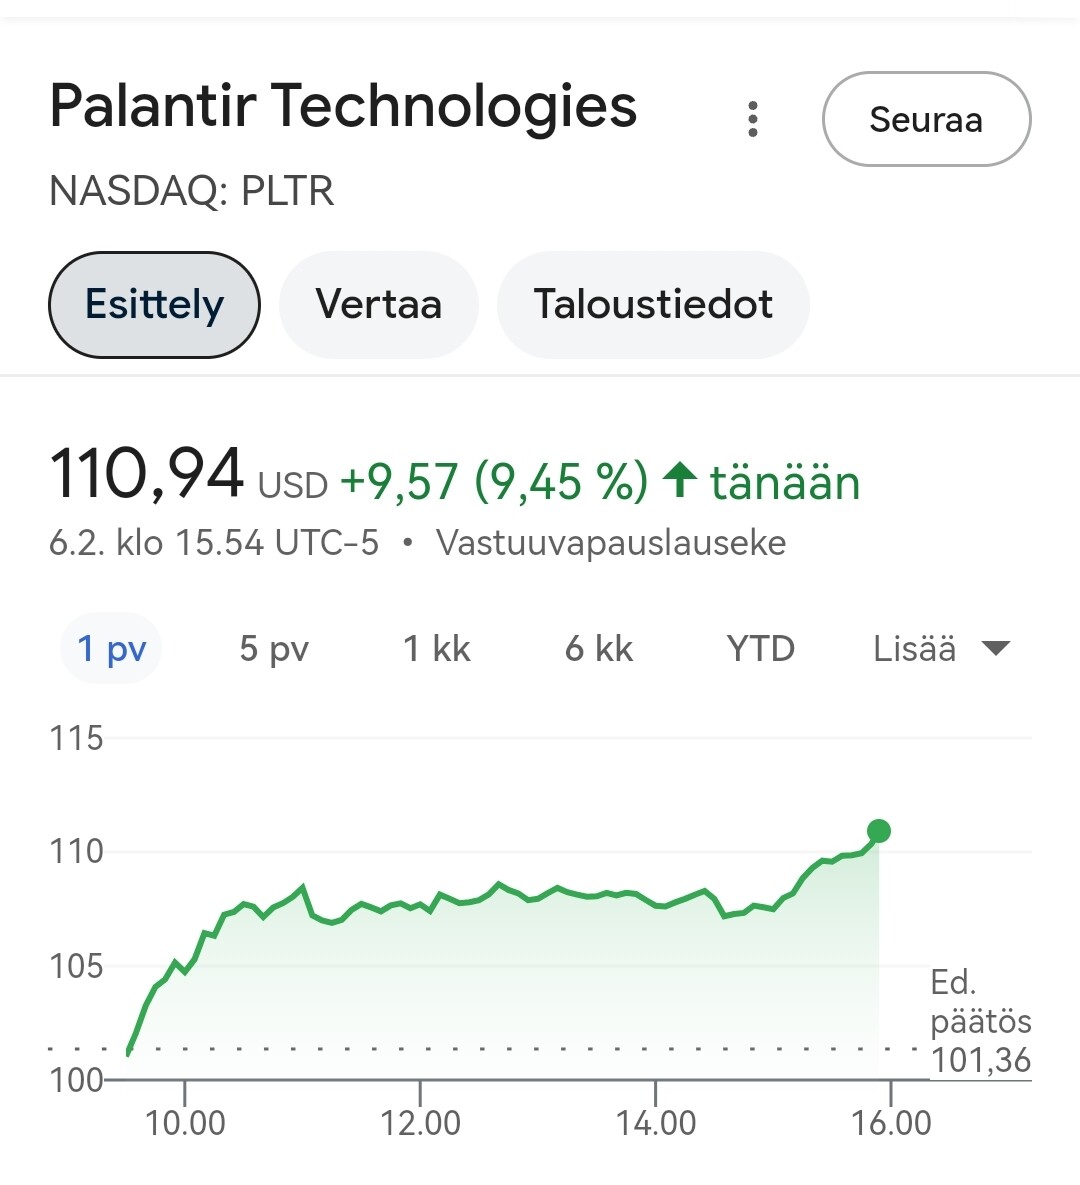This screenshot has width=1080, height=1185.
Task: Open the Taloustiedot tab
Action: [653, 305]
